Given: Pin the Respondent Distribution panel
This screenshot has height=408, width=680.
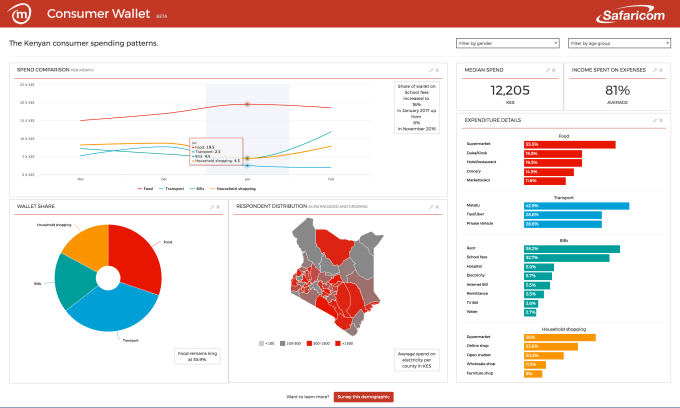Looking at the screenshot, I should [x=431, y=207].
